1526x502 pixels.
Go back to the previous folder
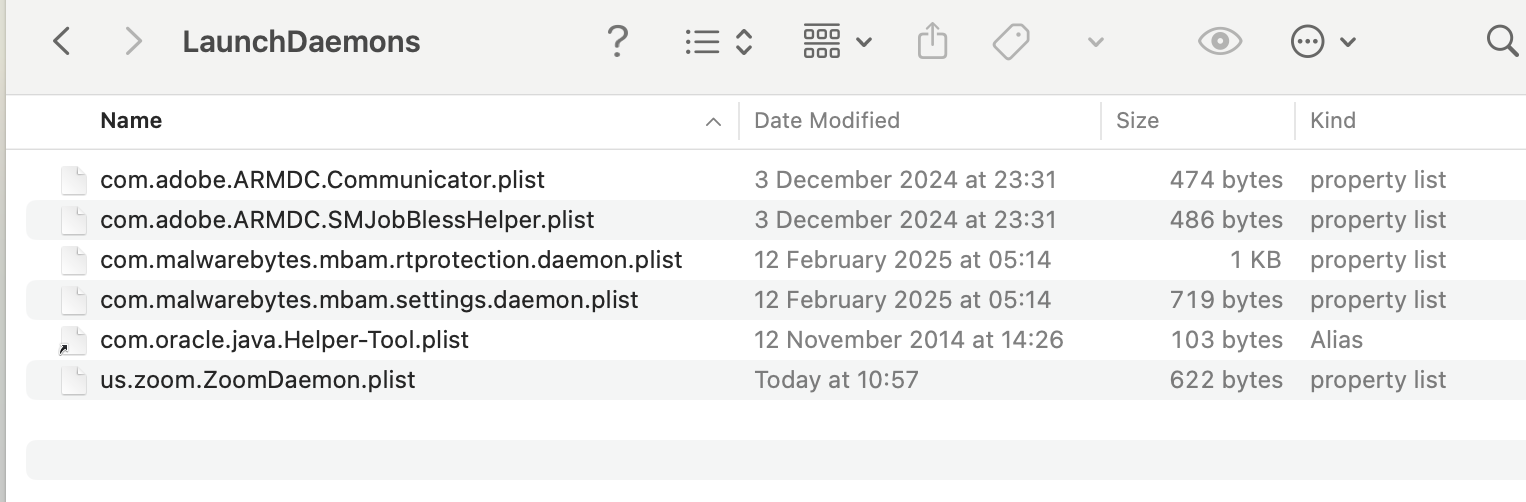(62, 42)
